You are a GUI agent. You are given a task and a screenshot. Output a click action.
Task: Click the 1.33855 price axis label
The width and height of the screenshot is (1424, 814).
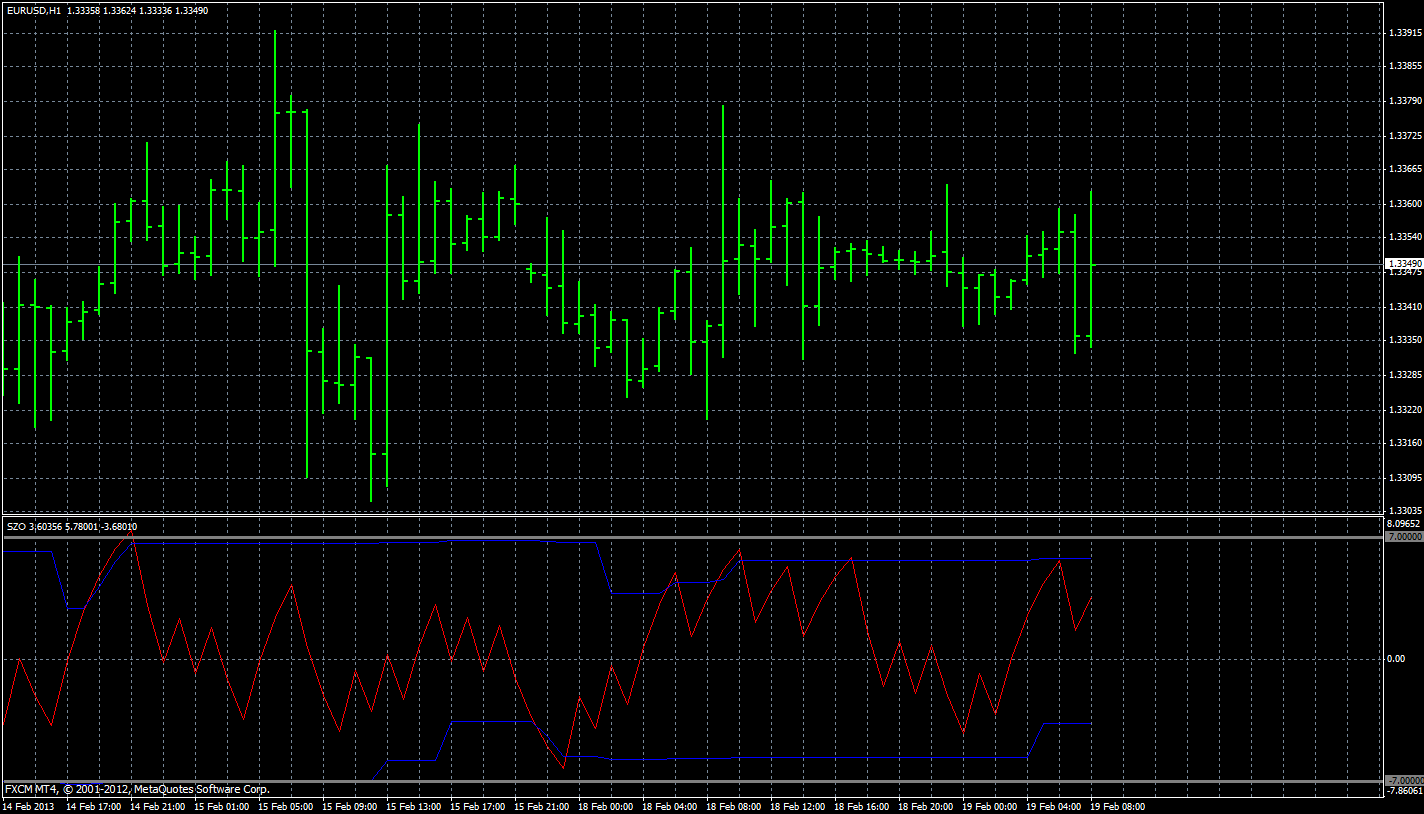pyautogui.click(x=1405, y=66)
